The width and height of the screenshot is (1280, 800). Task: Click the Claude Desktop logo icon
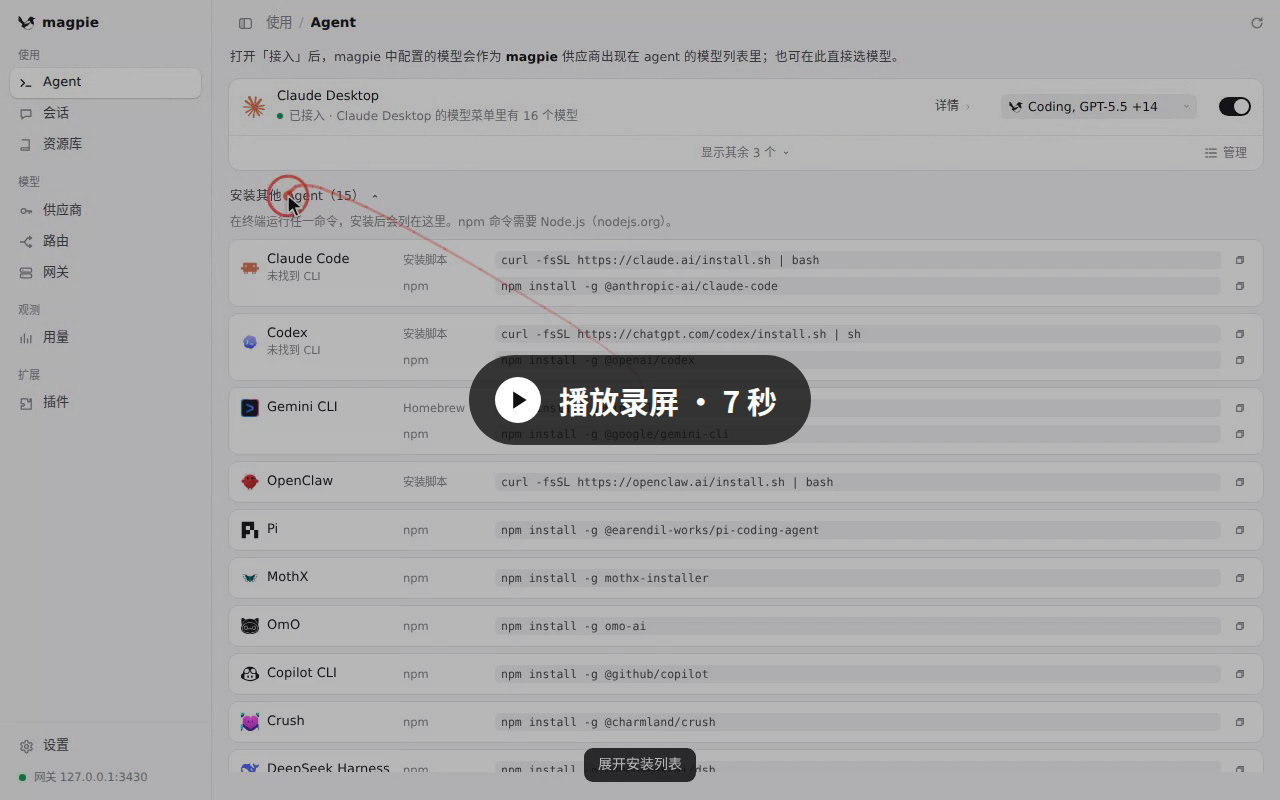(x=254, y=106)
